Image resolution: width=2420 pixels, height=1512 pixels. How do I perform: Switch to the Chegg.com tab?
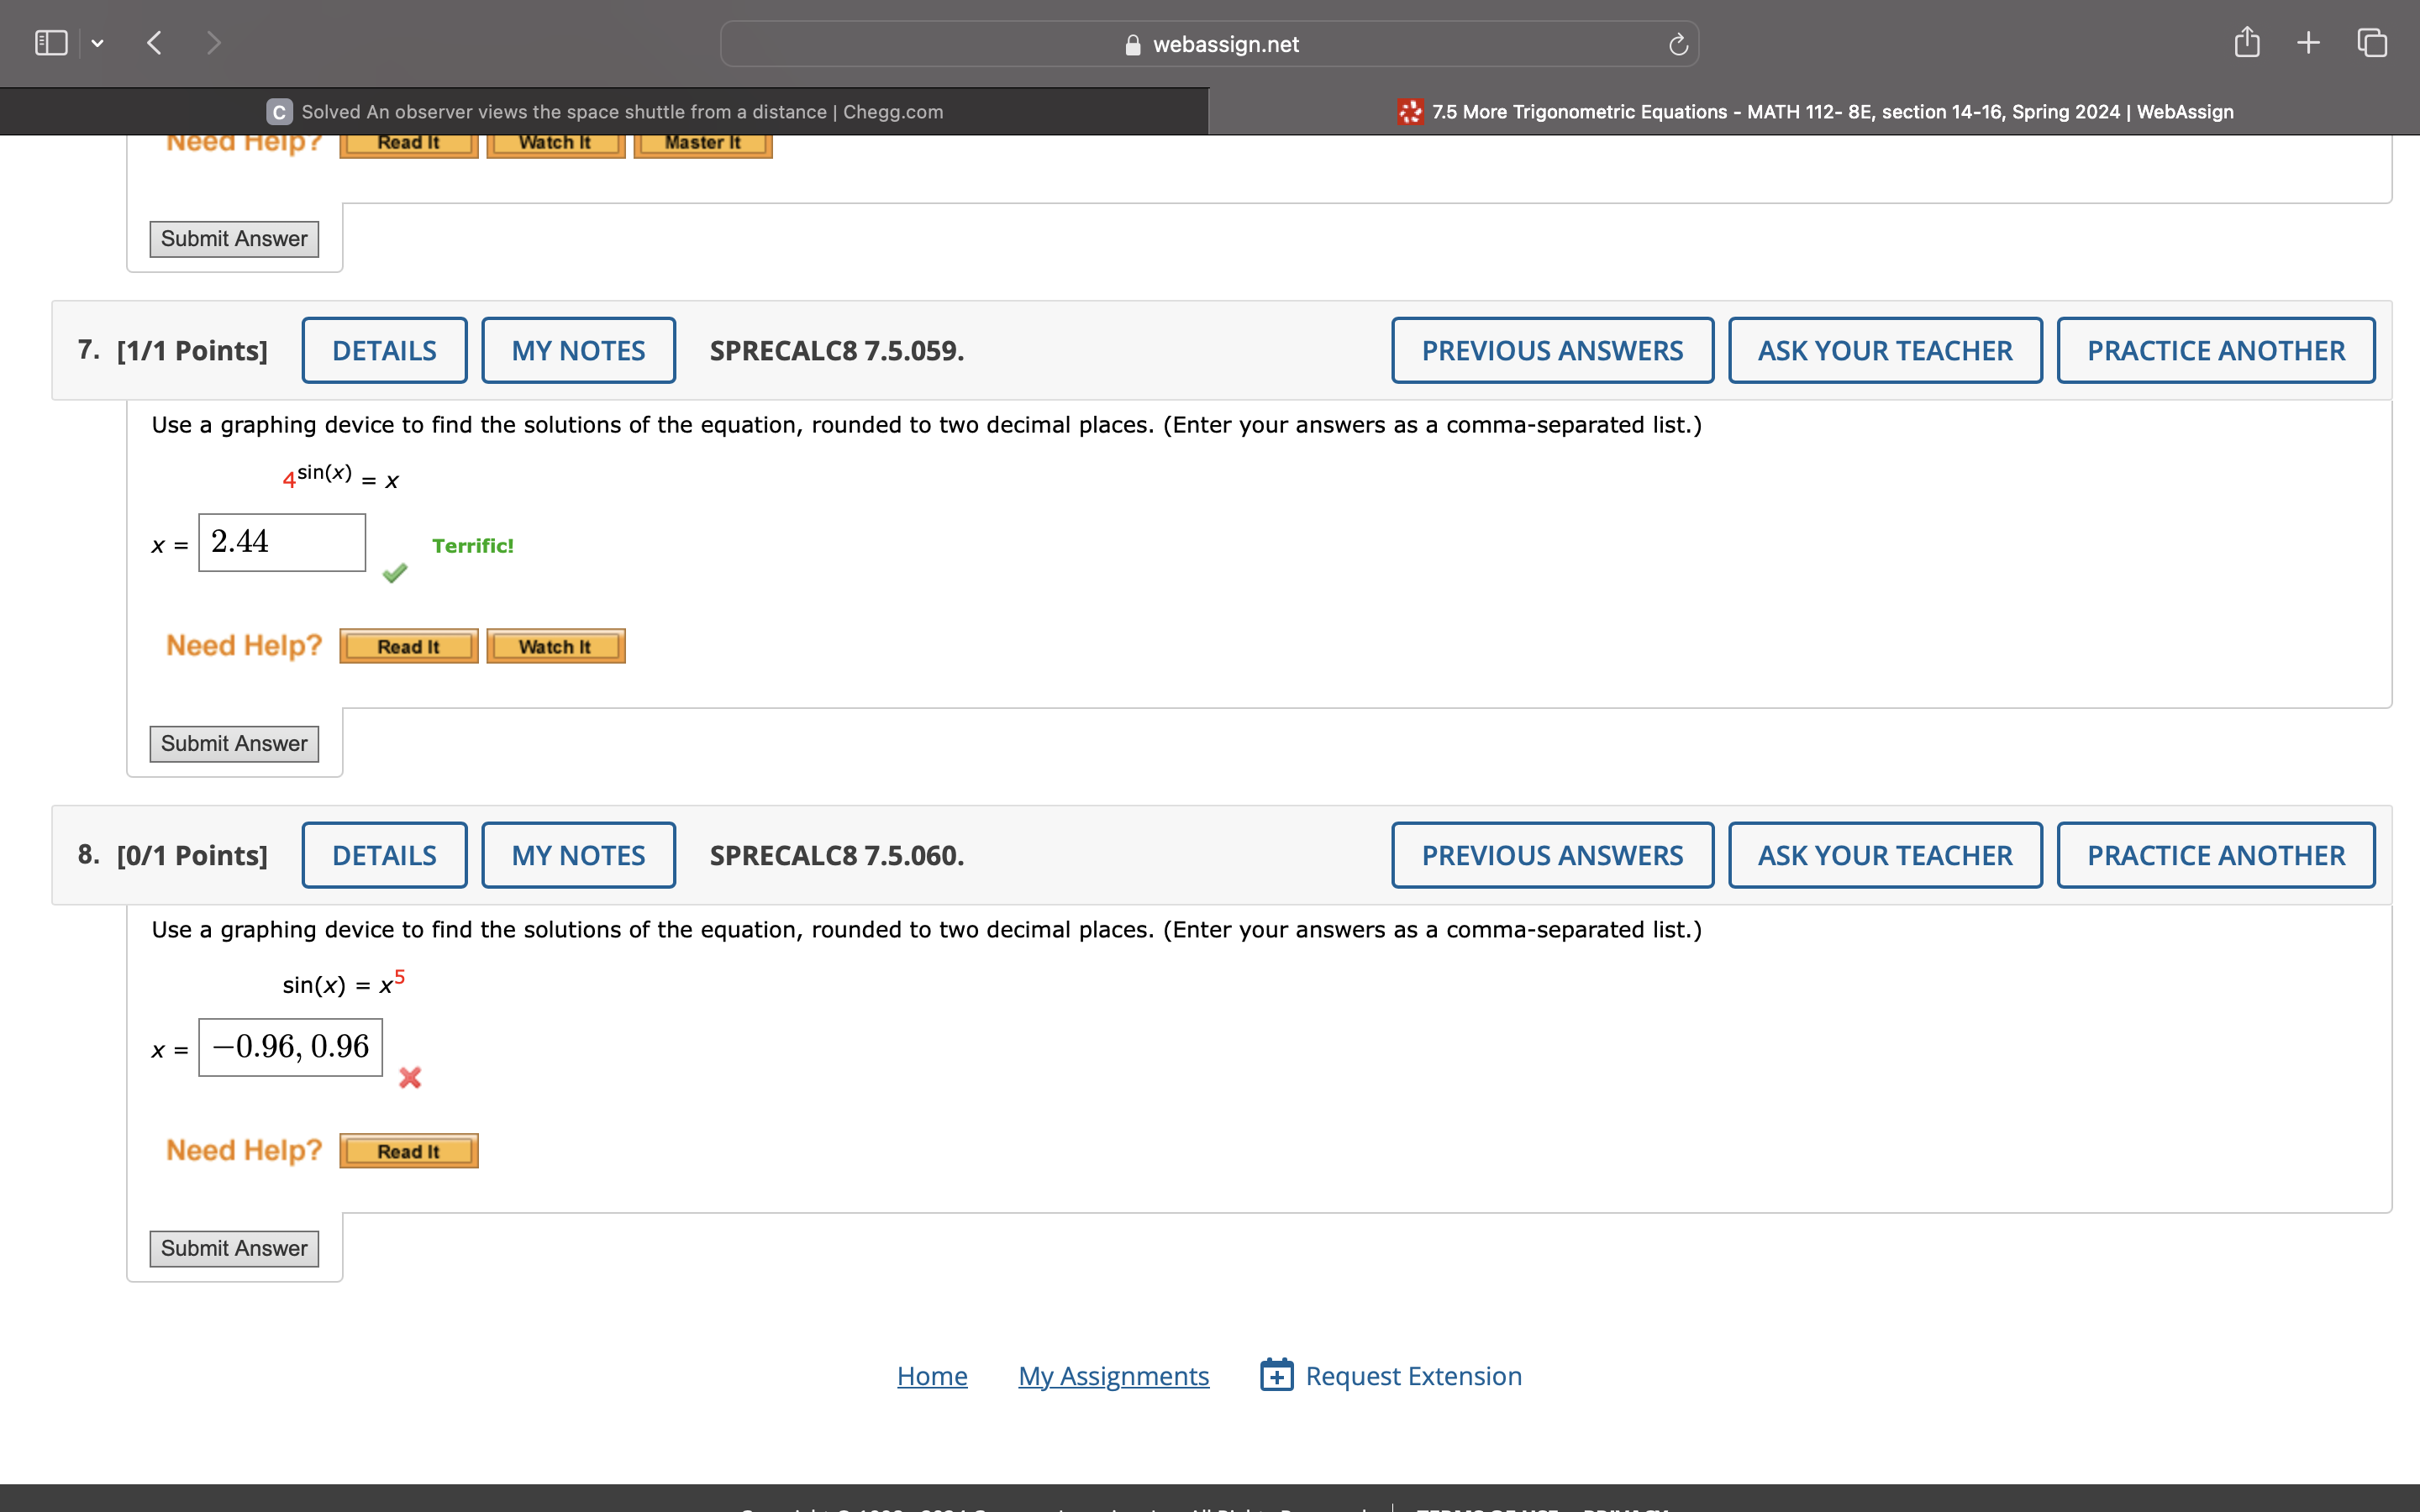(x=605, y=112)
